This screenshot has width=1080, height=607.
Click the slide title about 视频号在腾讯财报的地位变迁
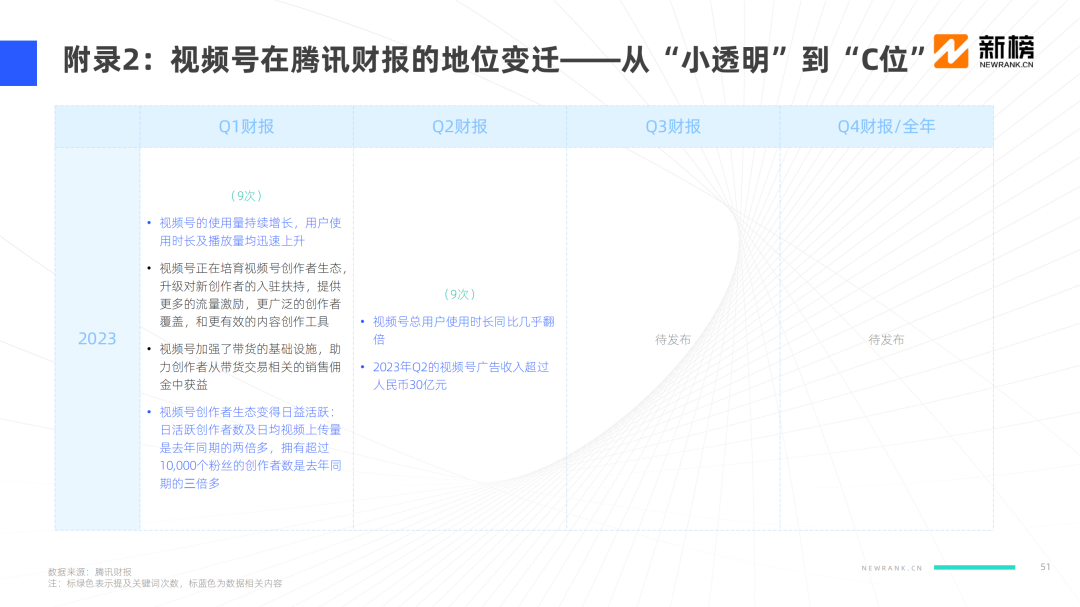tap(495, 60)
